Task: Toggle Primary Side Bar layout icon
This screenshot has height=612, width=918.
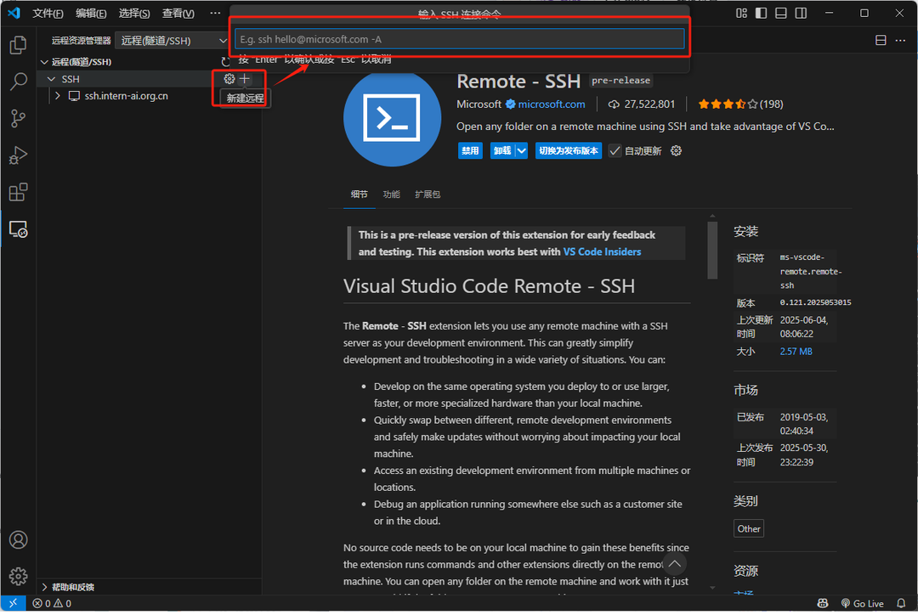Action: 761,13
